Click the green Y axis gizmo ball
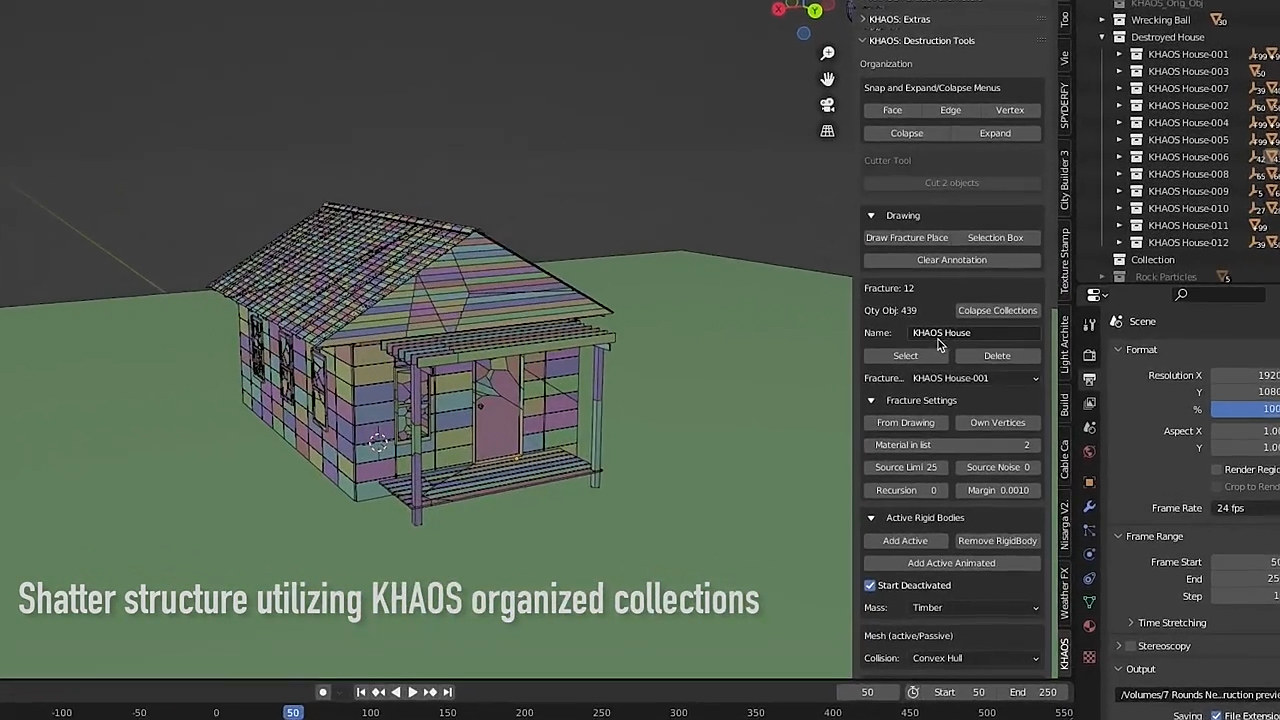 click(x=815, y=11)
